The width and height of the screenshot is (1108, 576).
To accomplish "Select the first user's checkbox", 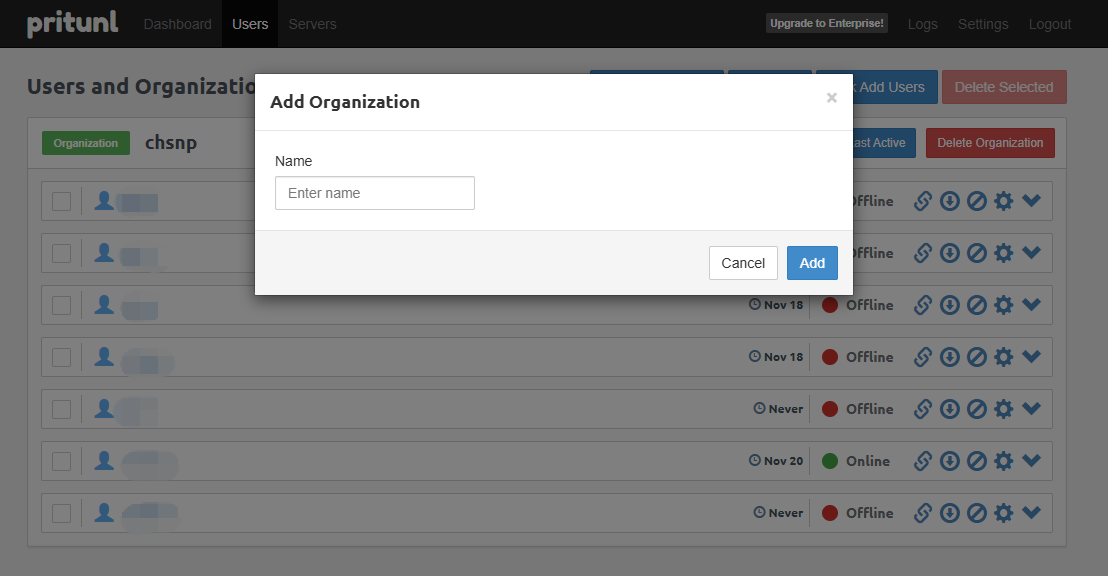I will (x=62, y=201).
